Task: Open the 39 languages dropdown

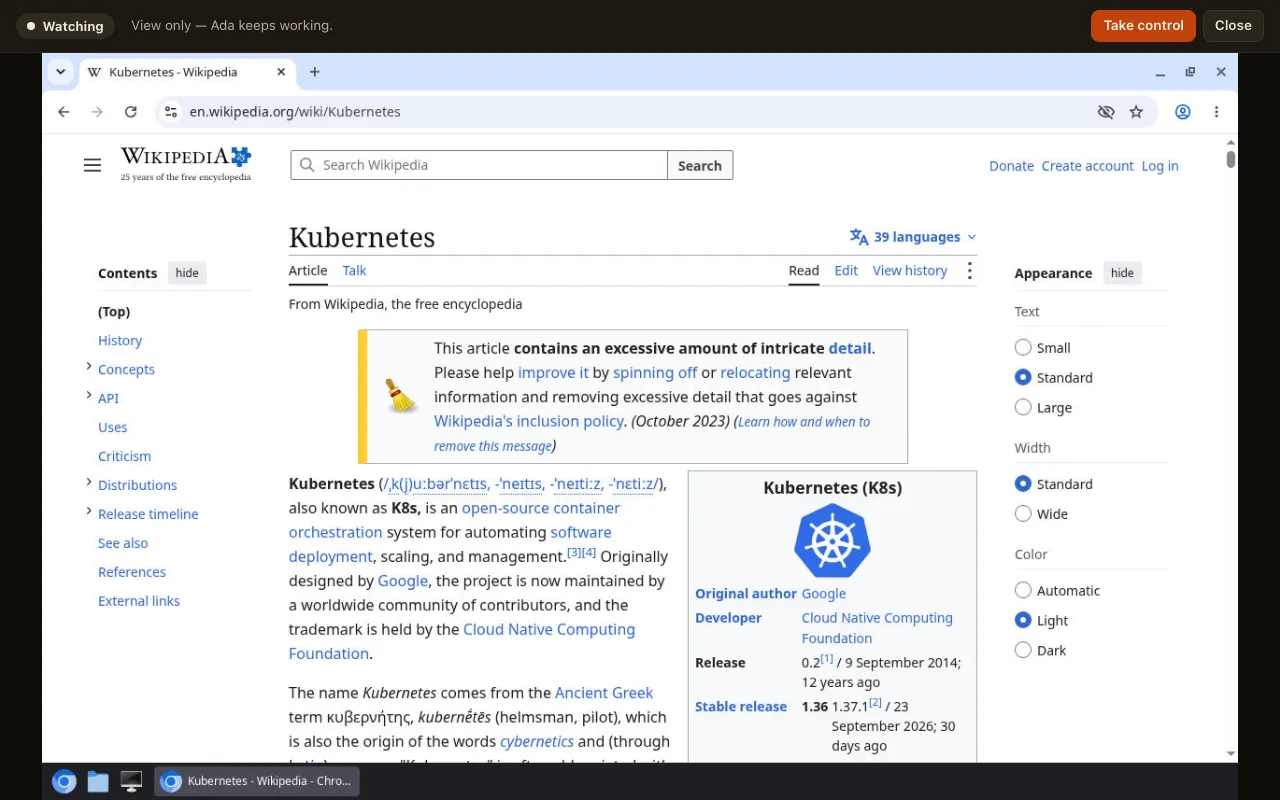Action: pos(913,237)
